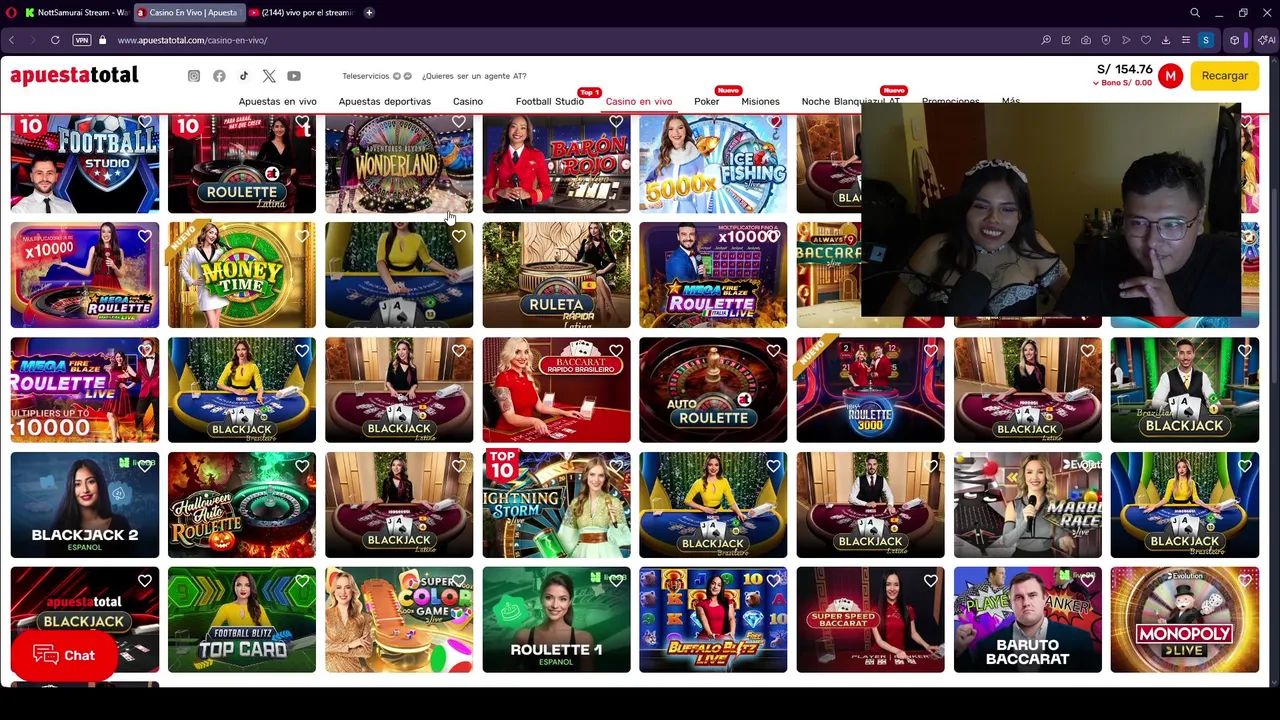Open Super Color Game thumbnail
The width and height of the screenshot is (1280, 720).
coord(399,620)
